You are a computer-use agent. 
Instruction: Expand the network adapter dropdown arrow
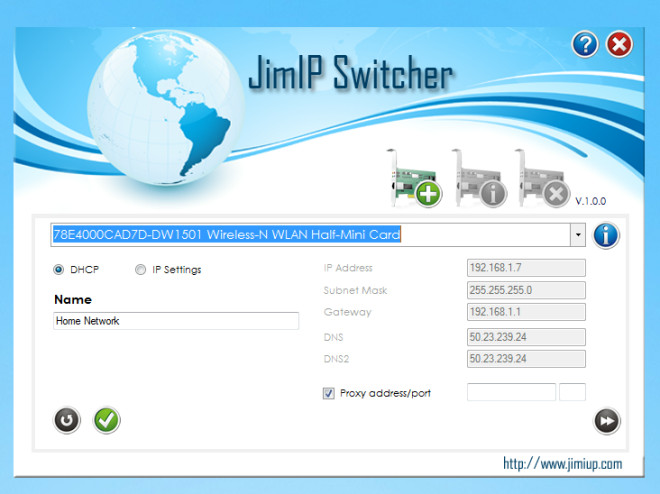[x=578, y=235]
